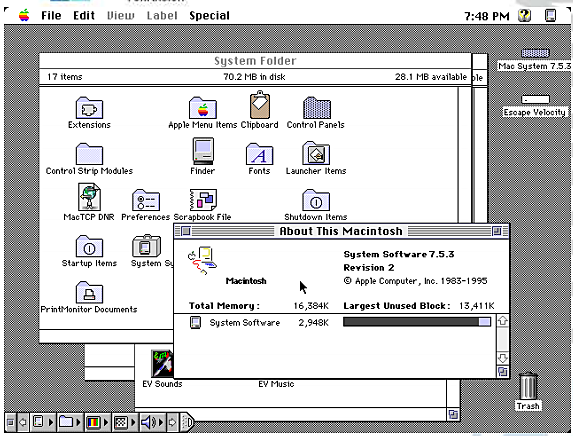Click the "Revision 2" text
Image resolution: width=573 pixels, height=436 pixels.
(x=369, y=268)
